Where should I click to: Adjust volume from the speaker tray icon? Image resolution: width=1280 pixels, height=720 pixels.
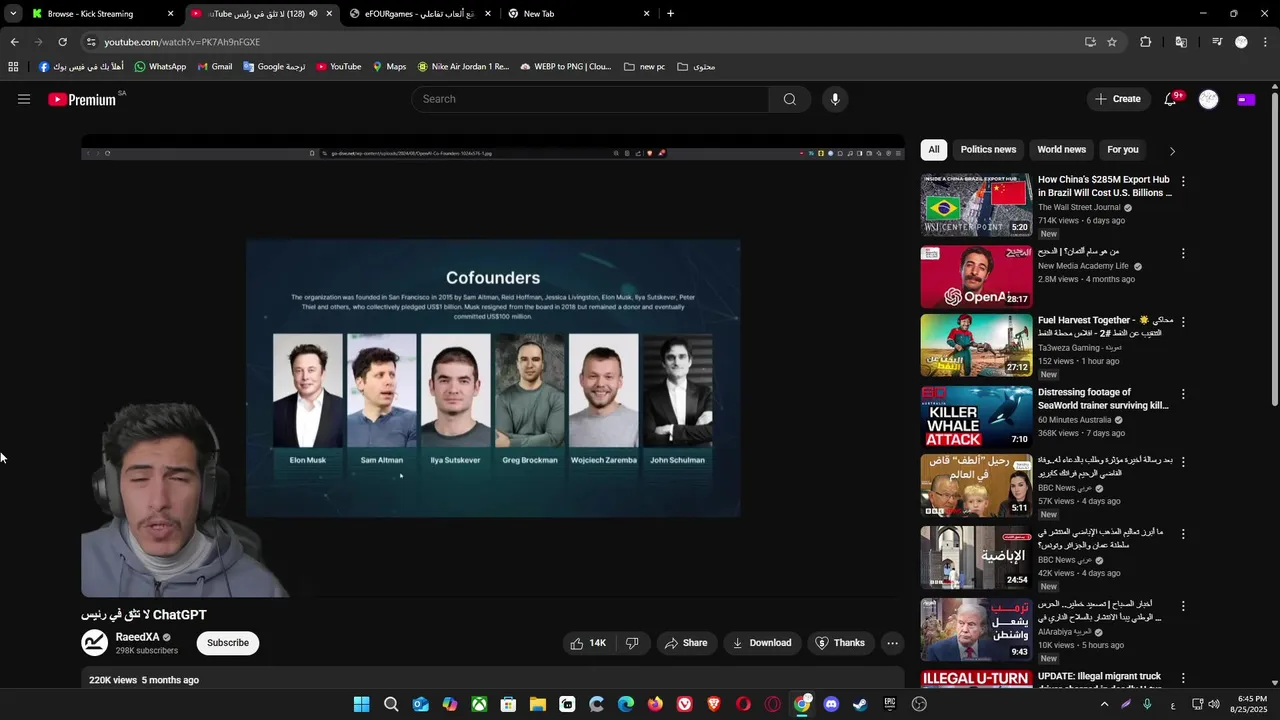pyautogui.click(x=1214, y=704)
